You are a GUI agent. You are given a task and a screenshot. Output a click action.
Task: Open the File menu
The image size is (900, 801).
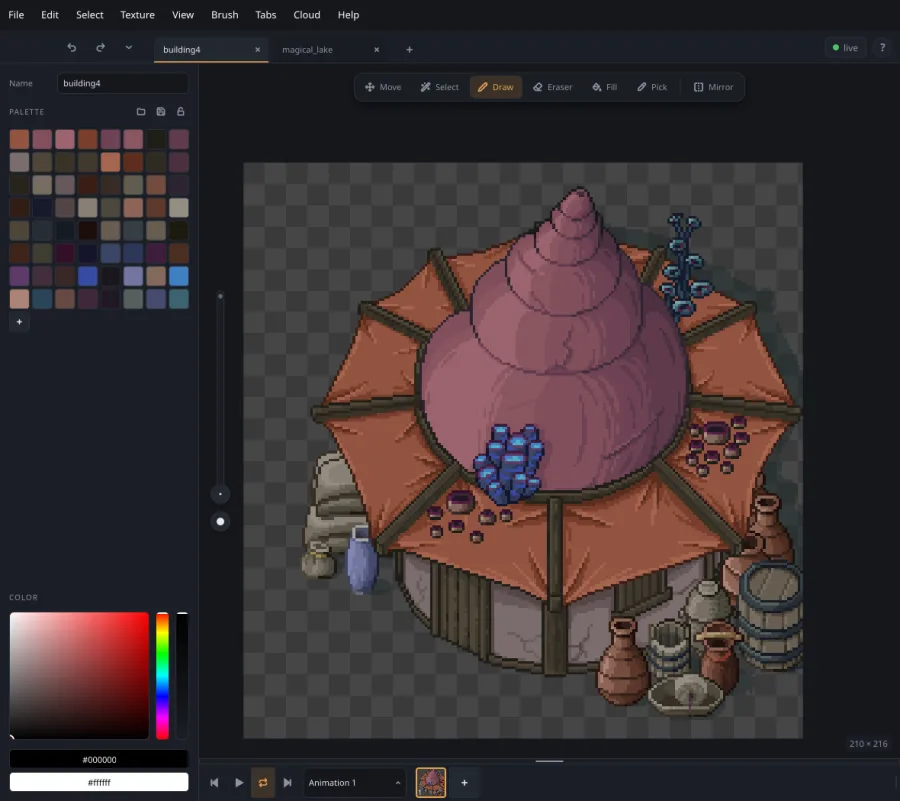coord(16,15)
